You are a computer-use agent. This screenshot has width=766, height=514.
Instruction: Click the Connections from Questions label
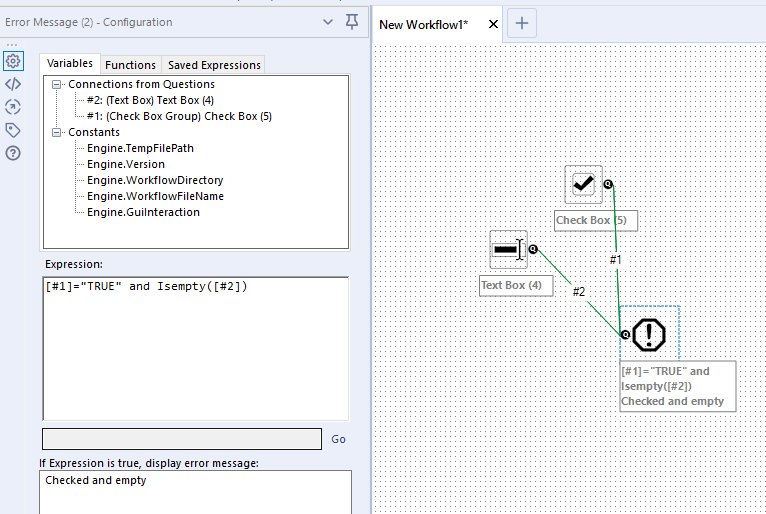[141, 84]
